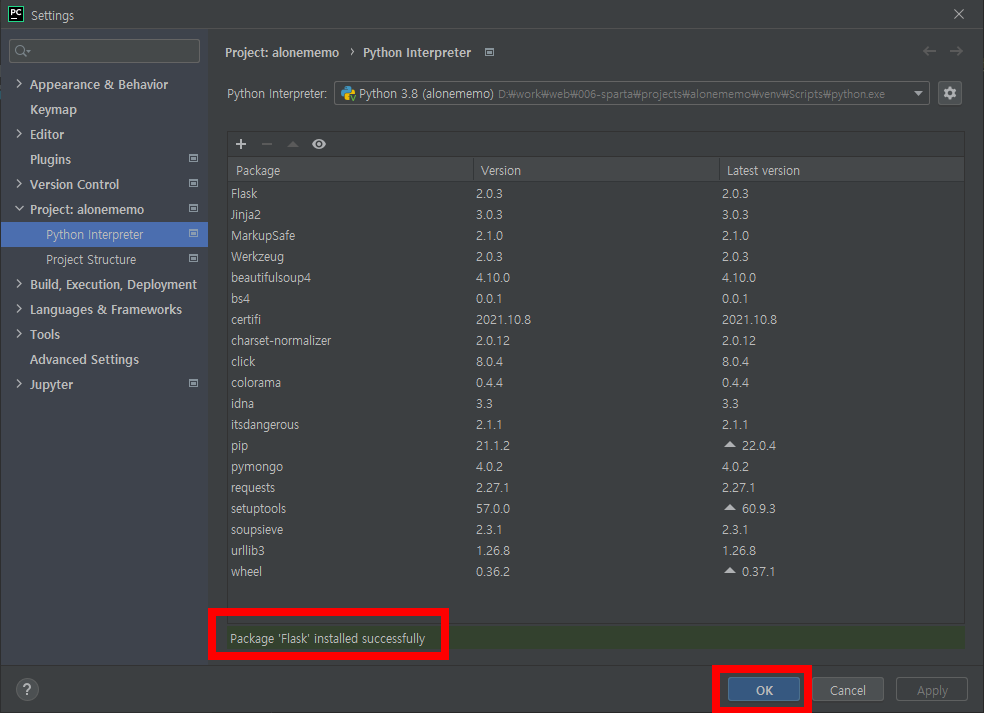
Task: Click the minus icon to uninstall package
Action: tap(267, 144)
